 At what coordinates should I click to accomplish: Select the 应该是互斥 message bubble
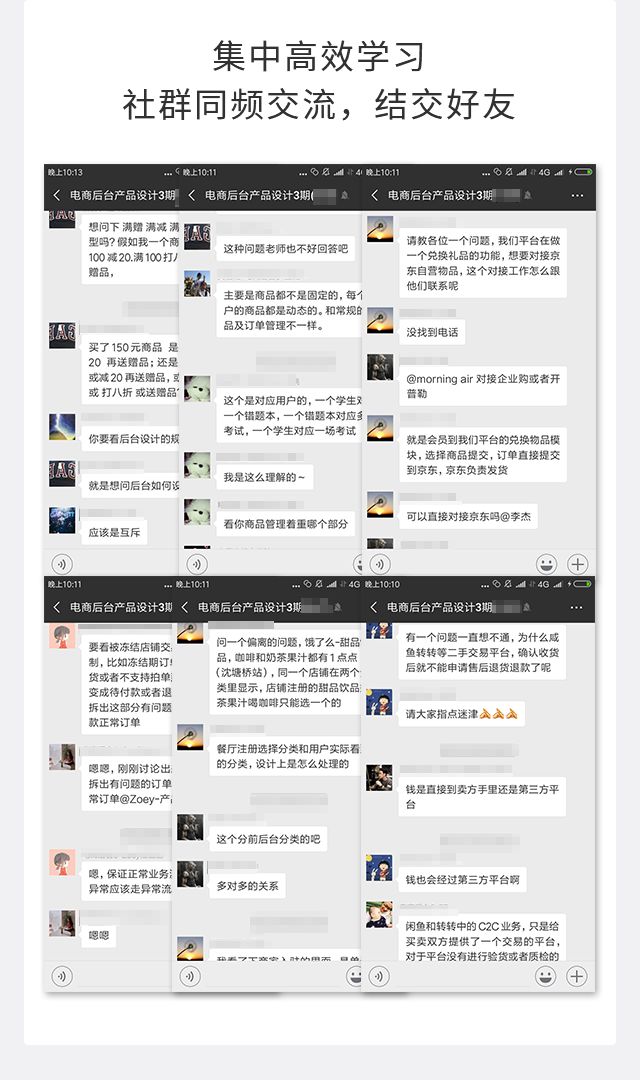coord(114,532)
